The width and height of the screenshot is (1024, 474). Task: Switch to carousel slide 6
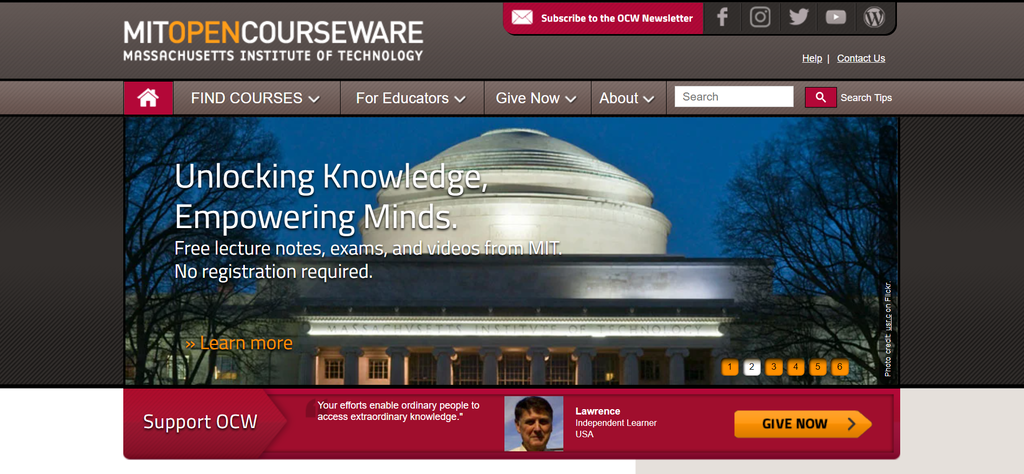click(840, 367)
